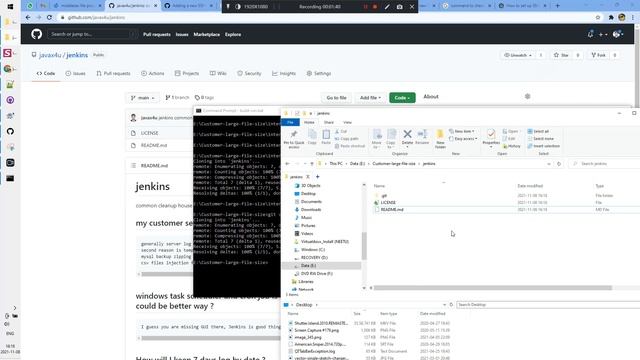The height and width of the screenshot is (360, 640).
Task: Open Pull requests in the GitHub header
Action: (x=157, y=35)
